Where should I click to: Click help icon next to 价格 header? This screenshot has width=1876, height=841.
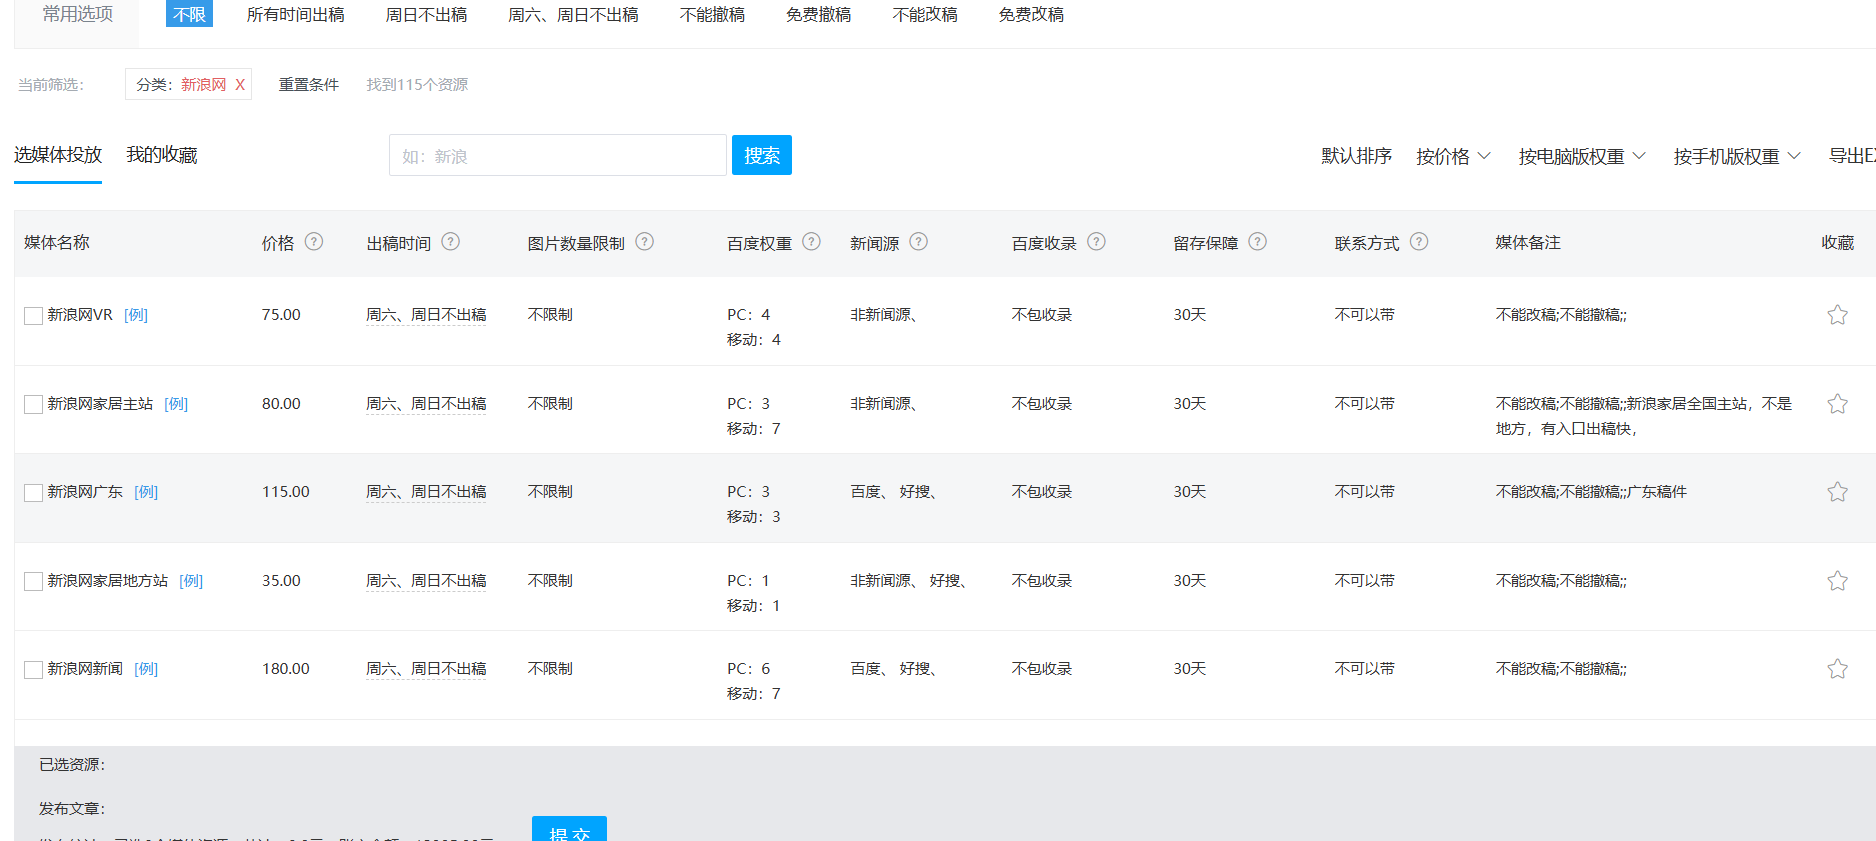(x=314, y=242)
